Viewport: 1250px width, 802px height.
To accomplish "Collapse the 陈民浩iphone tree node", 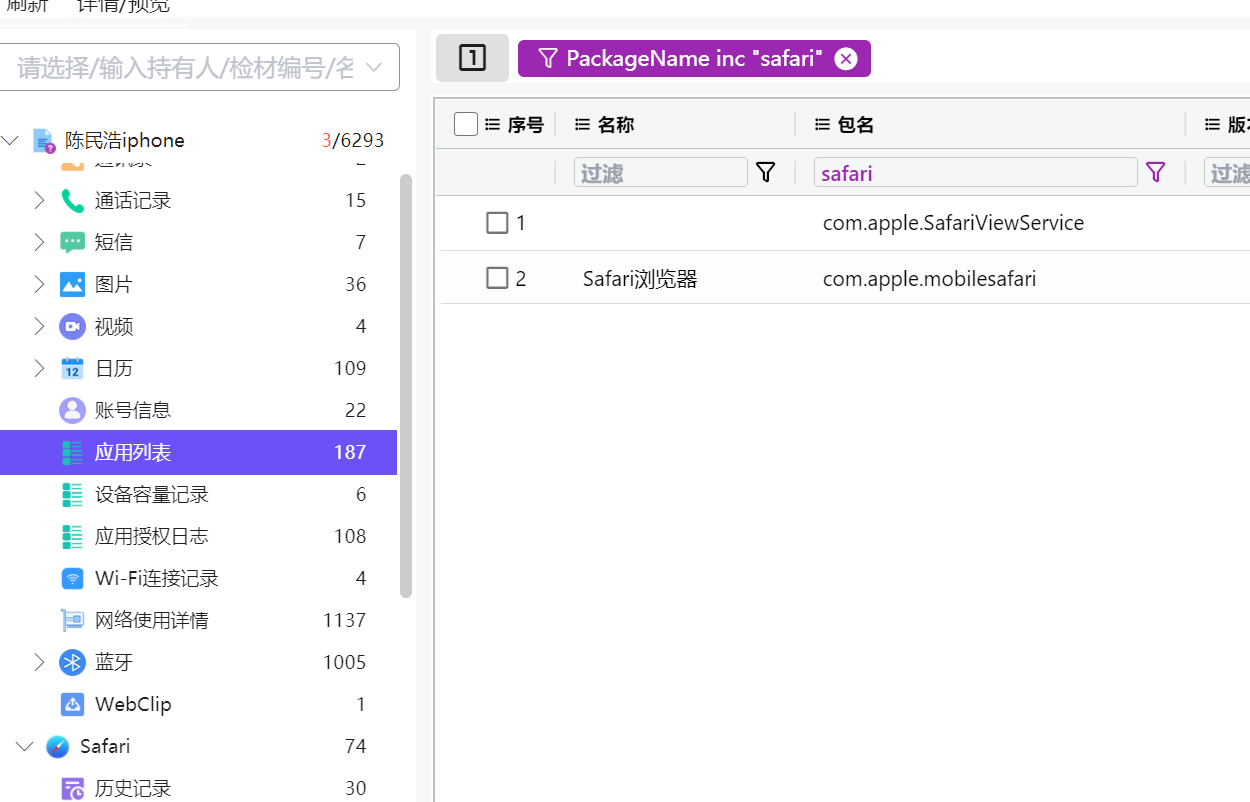I will [10, 141].
